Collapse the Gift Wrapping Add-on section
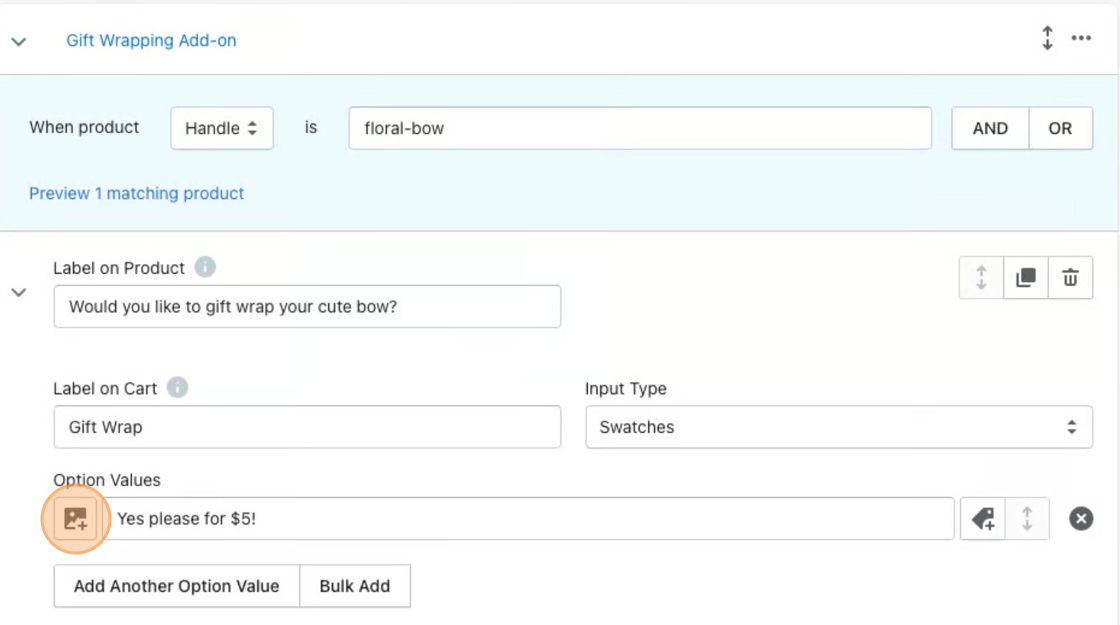This screenshot has width=1120, height=625. tap(19, 42)
